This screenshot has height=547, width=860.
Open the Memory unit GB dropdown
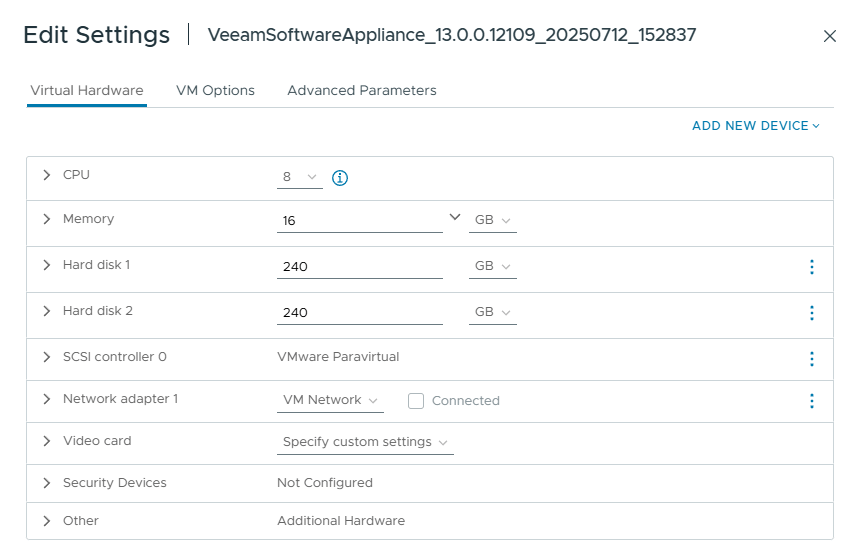click(x=492, y=220)
